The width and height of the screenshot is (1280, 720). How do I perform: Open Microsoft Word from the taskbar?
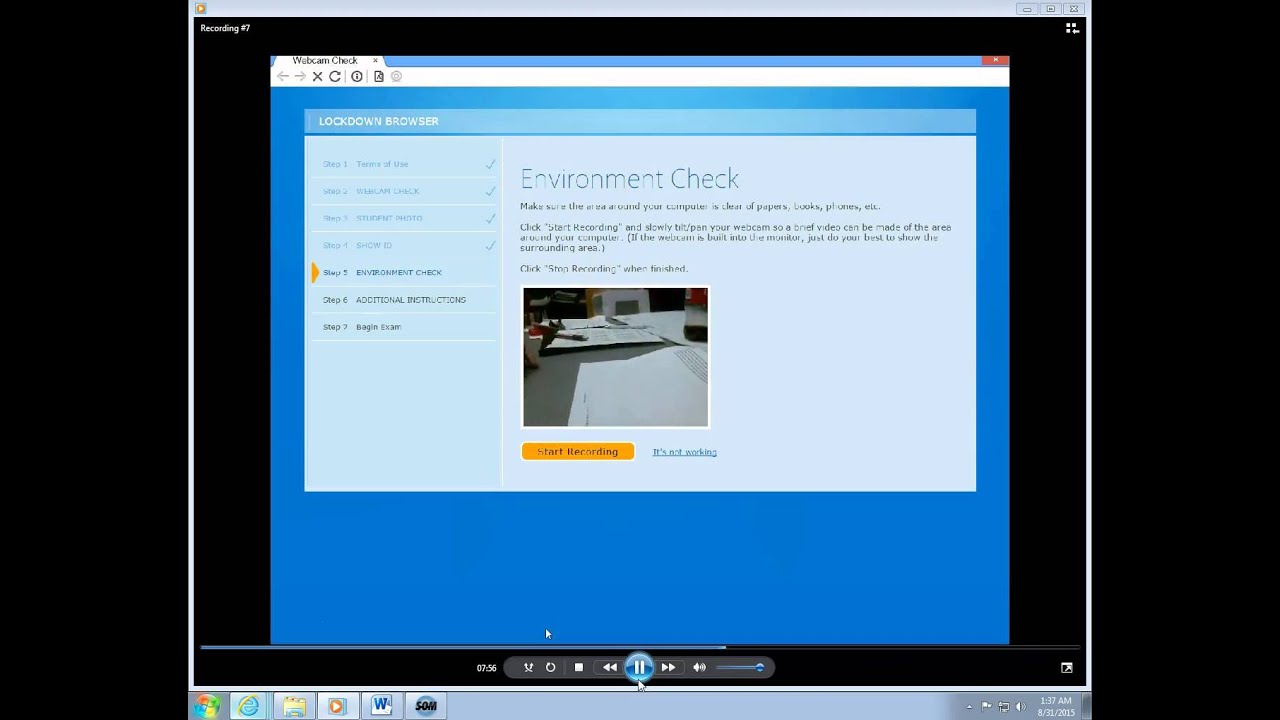(x=381, y=706)
